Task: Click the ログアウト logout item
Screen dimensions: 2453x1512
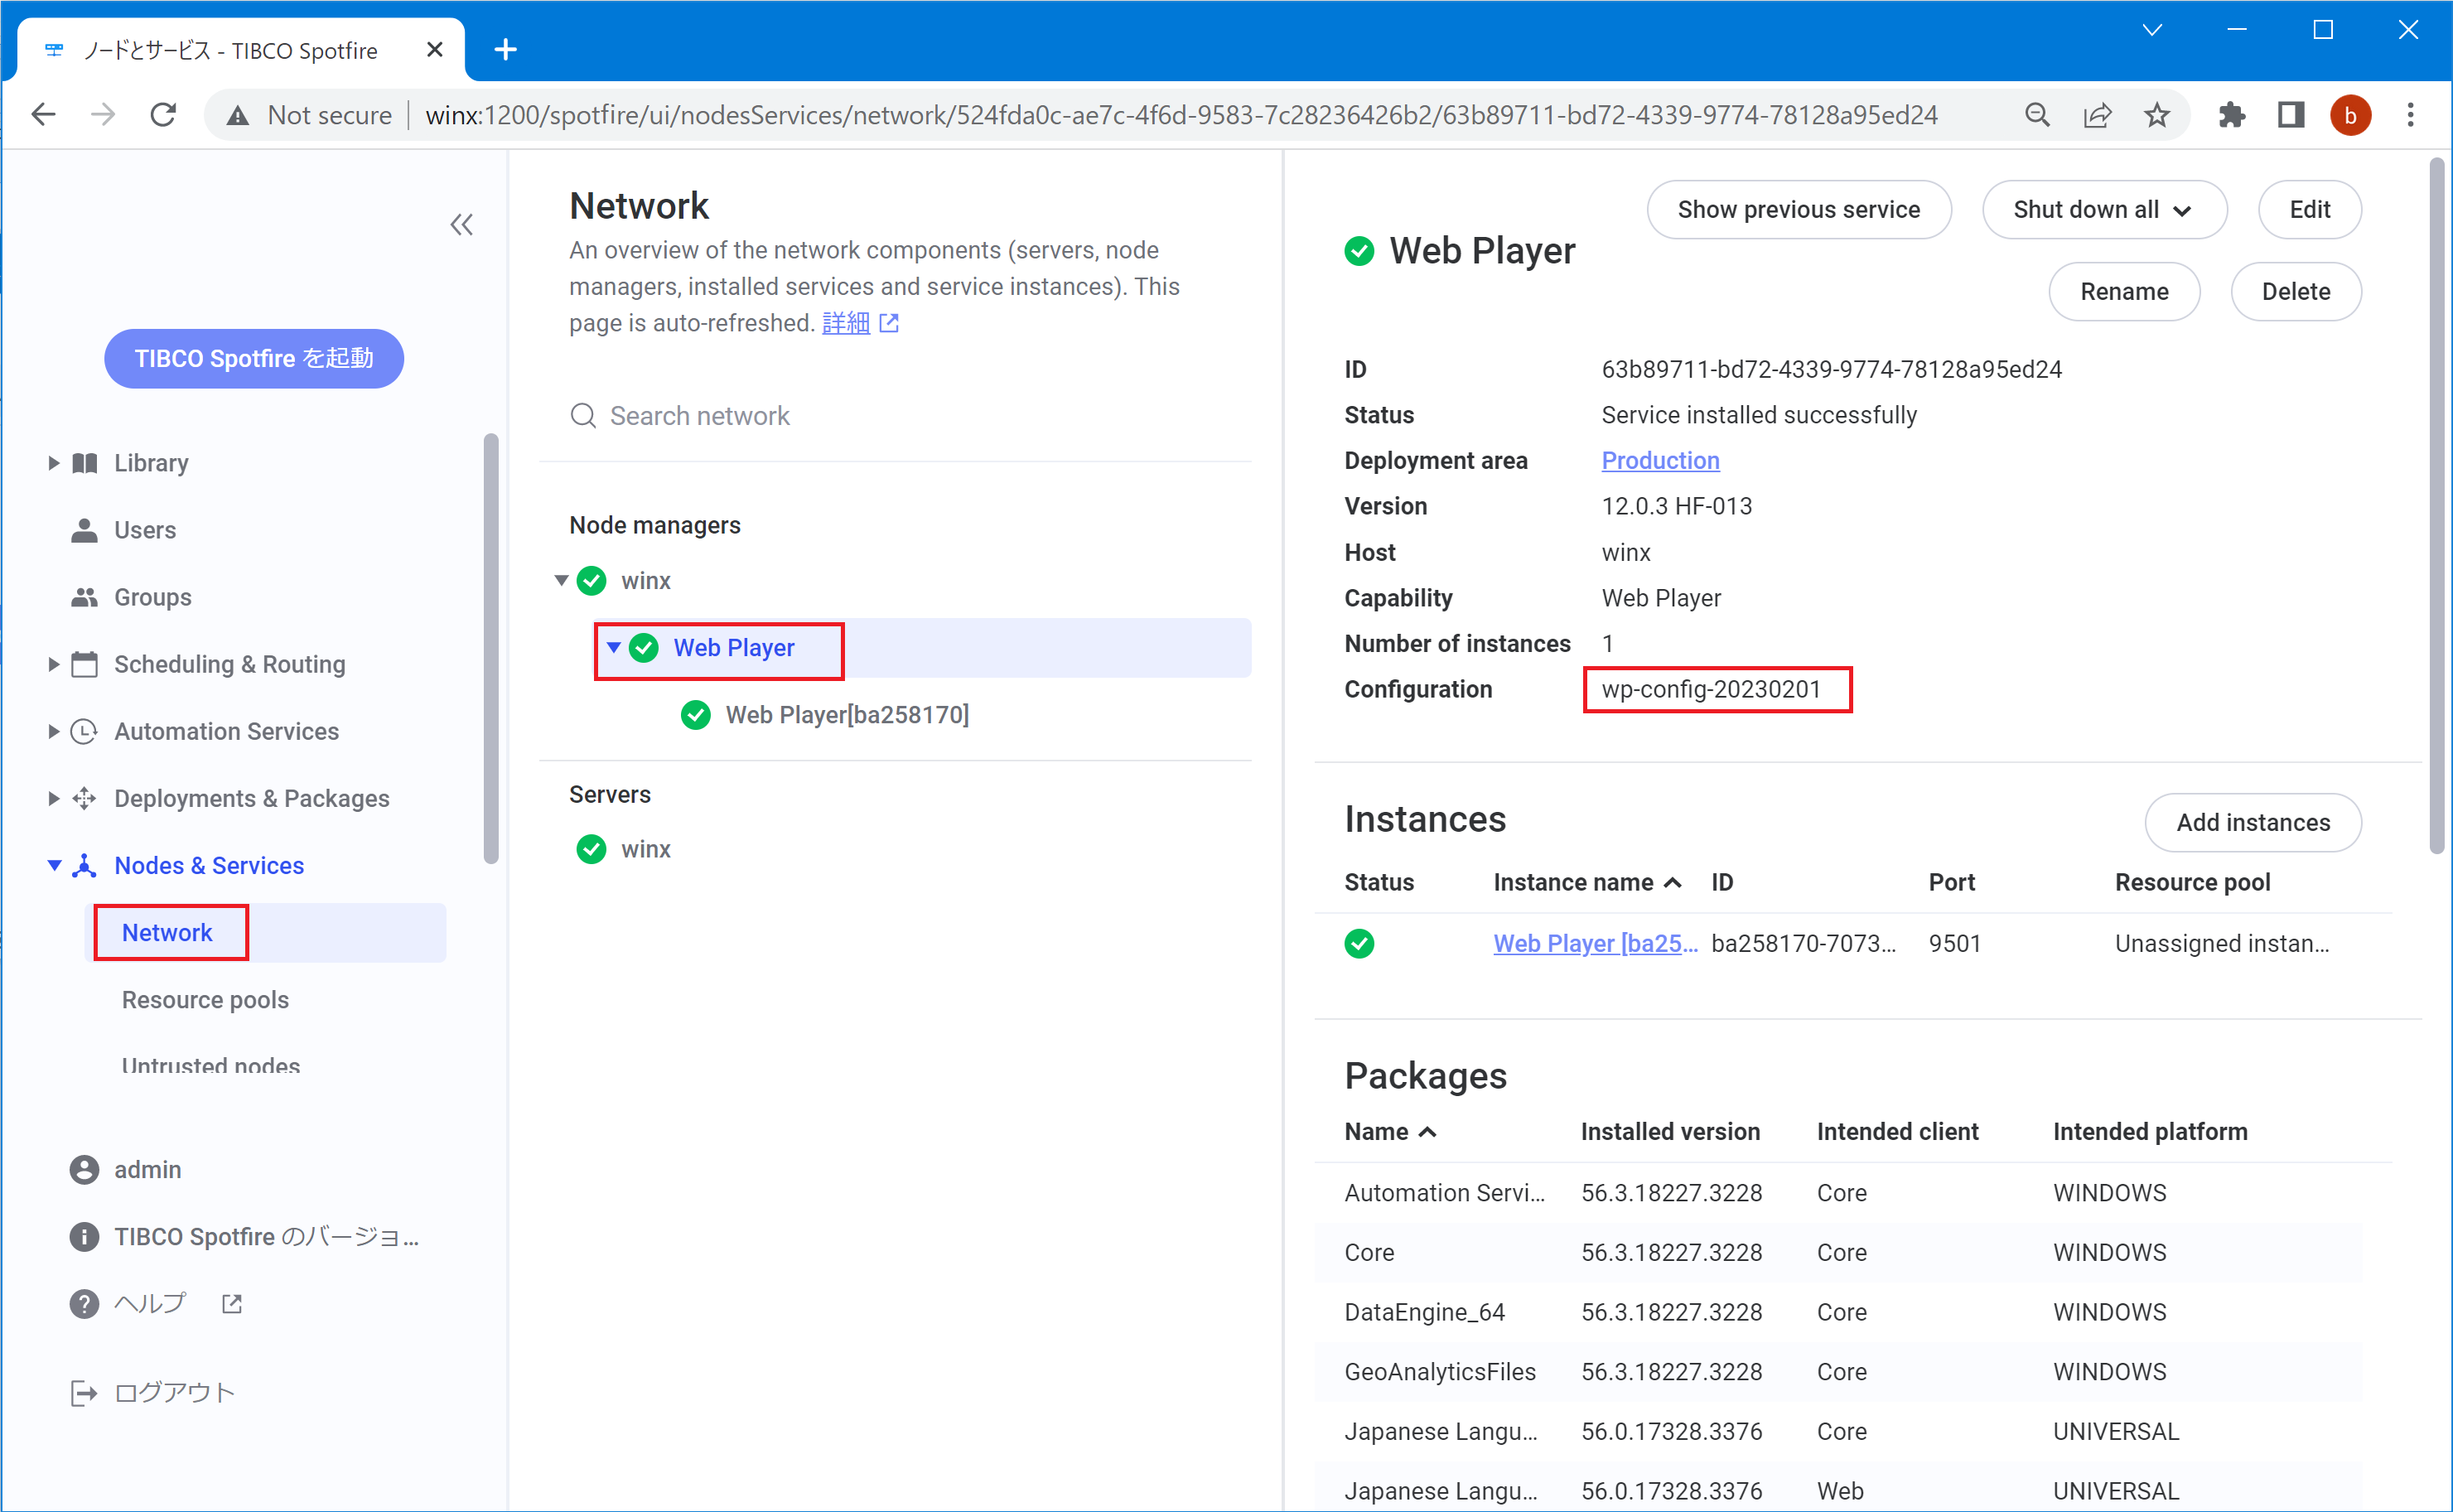Action: (x=174, y=1393)
